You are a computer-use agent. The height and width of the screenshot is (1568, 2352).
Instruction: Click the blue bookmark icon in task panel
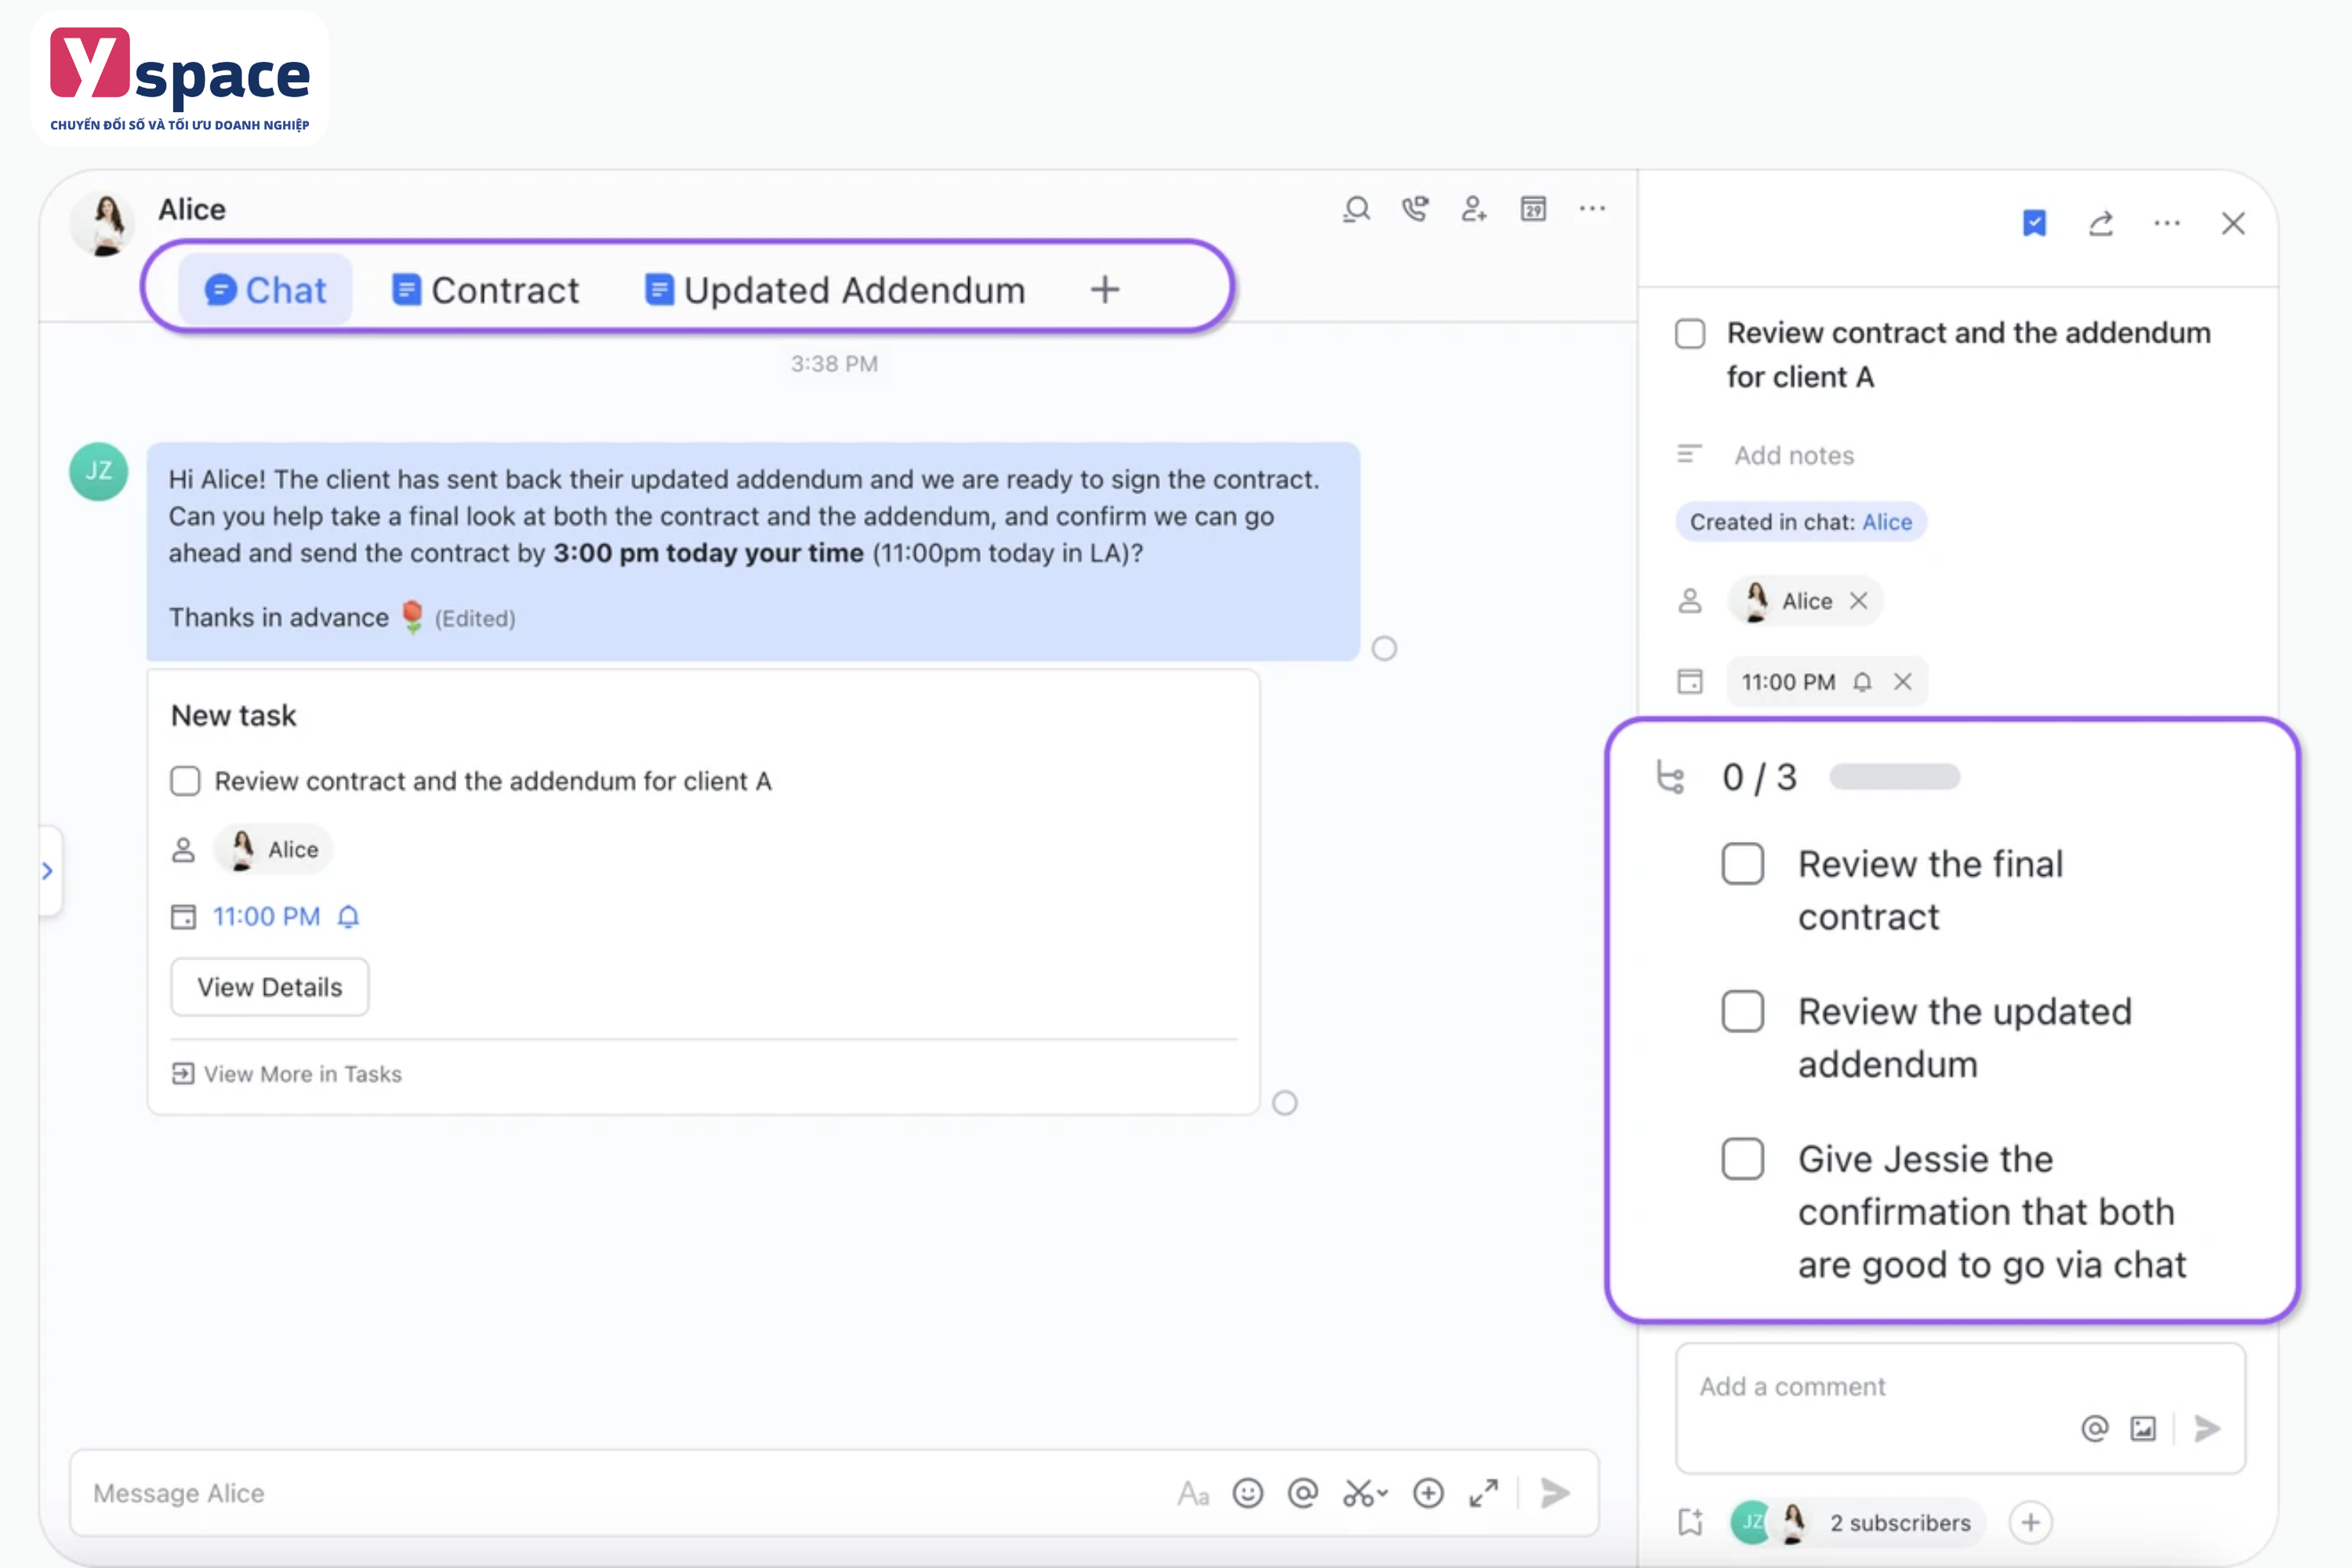(x=2034, y=223)
